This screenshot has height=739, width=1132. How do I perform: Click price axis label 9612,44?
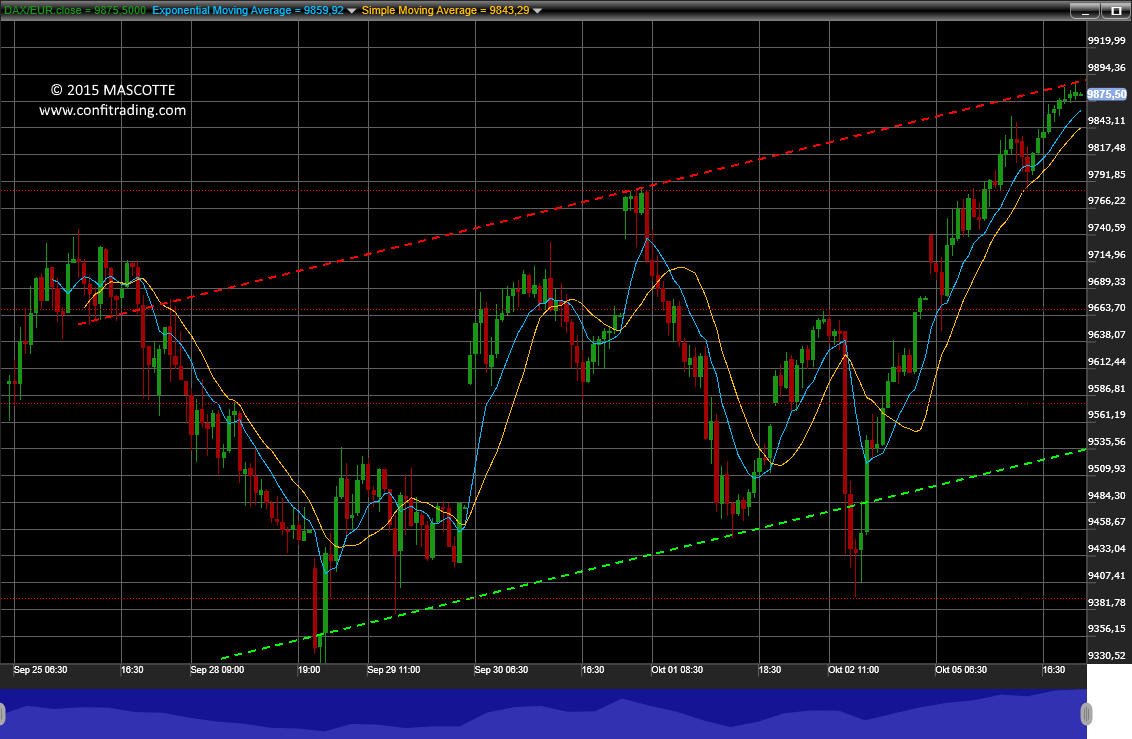[x=1107, y=362]
